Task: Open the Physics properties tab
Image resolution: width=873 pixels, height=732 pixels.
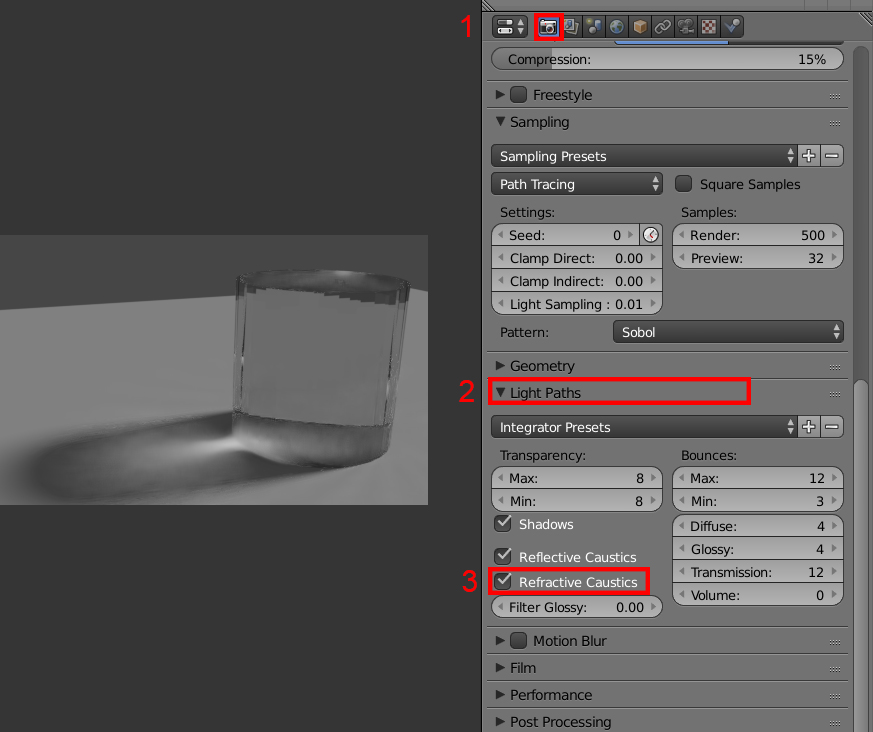Action: pyautogui.click(x=732, y=26)
